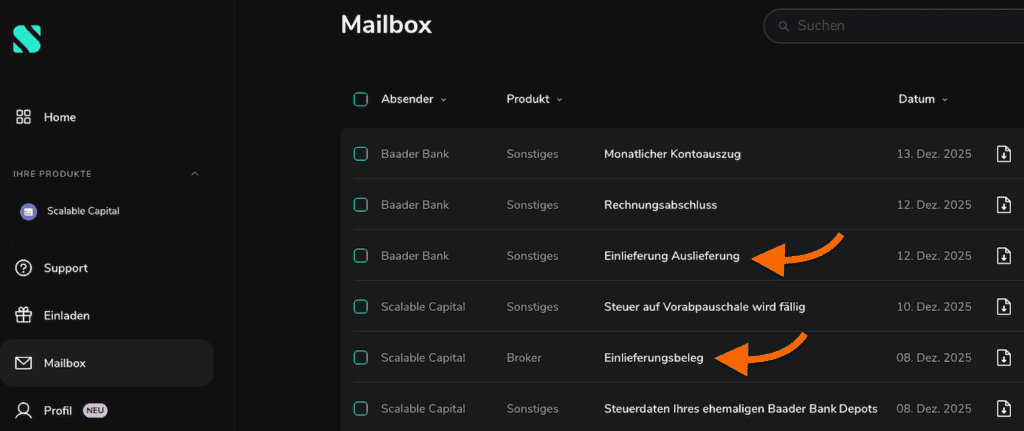Go to Home in sidebar

pyautogui.click(x=59, y=117)
